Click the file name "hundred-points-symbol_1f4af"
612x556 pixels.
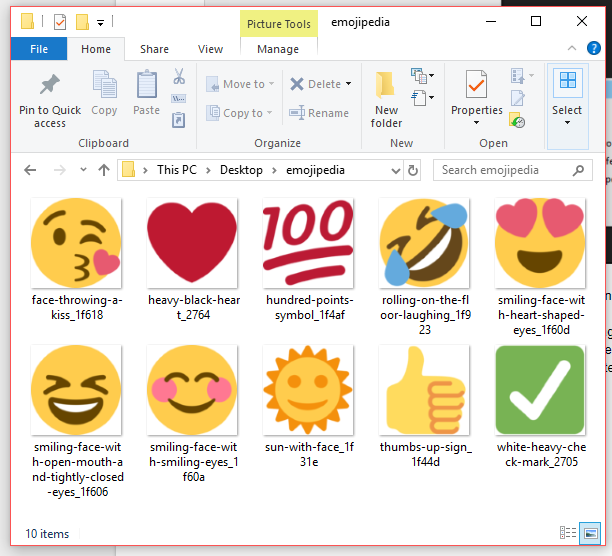click(x=310, y=307)
